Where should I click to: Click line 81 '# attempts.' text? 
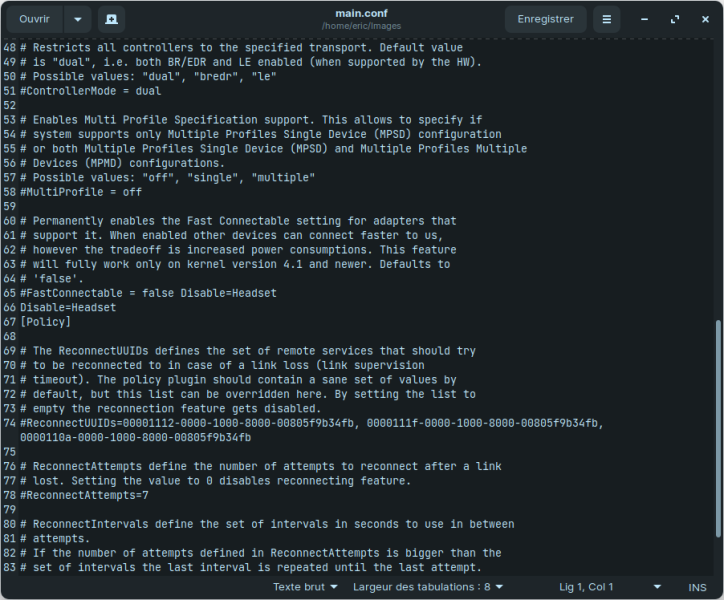tap(55, 539)
